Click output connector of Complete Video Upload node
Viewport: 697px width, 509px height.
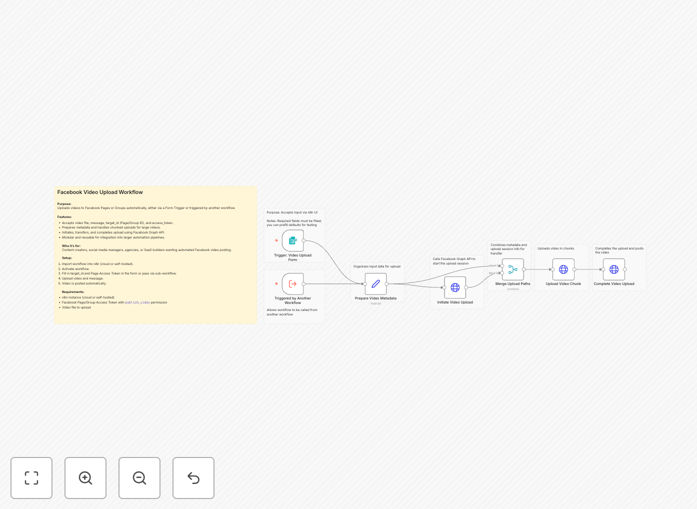click(x=625, y=269)
